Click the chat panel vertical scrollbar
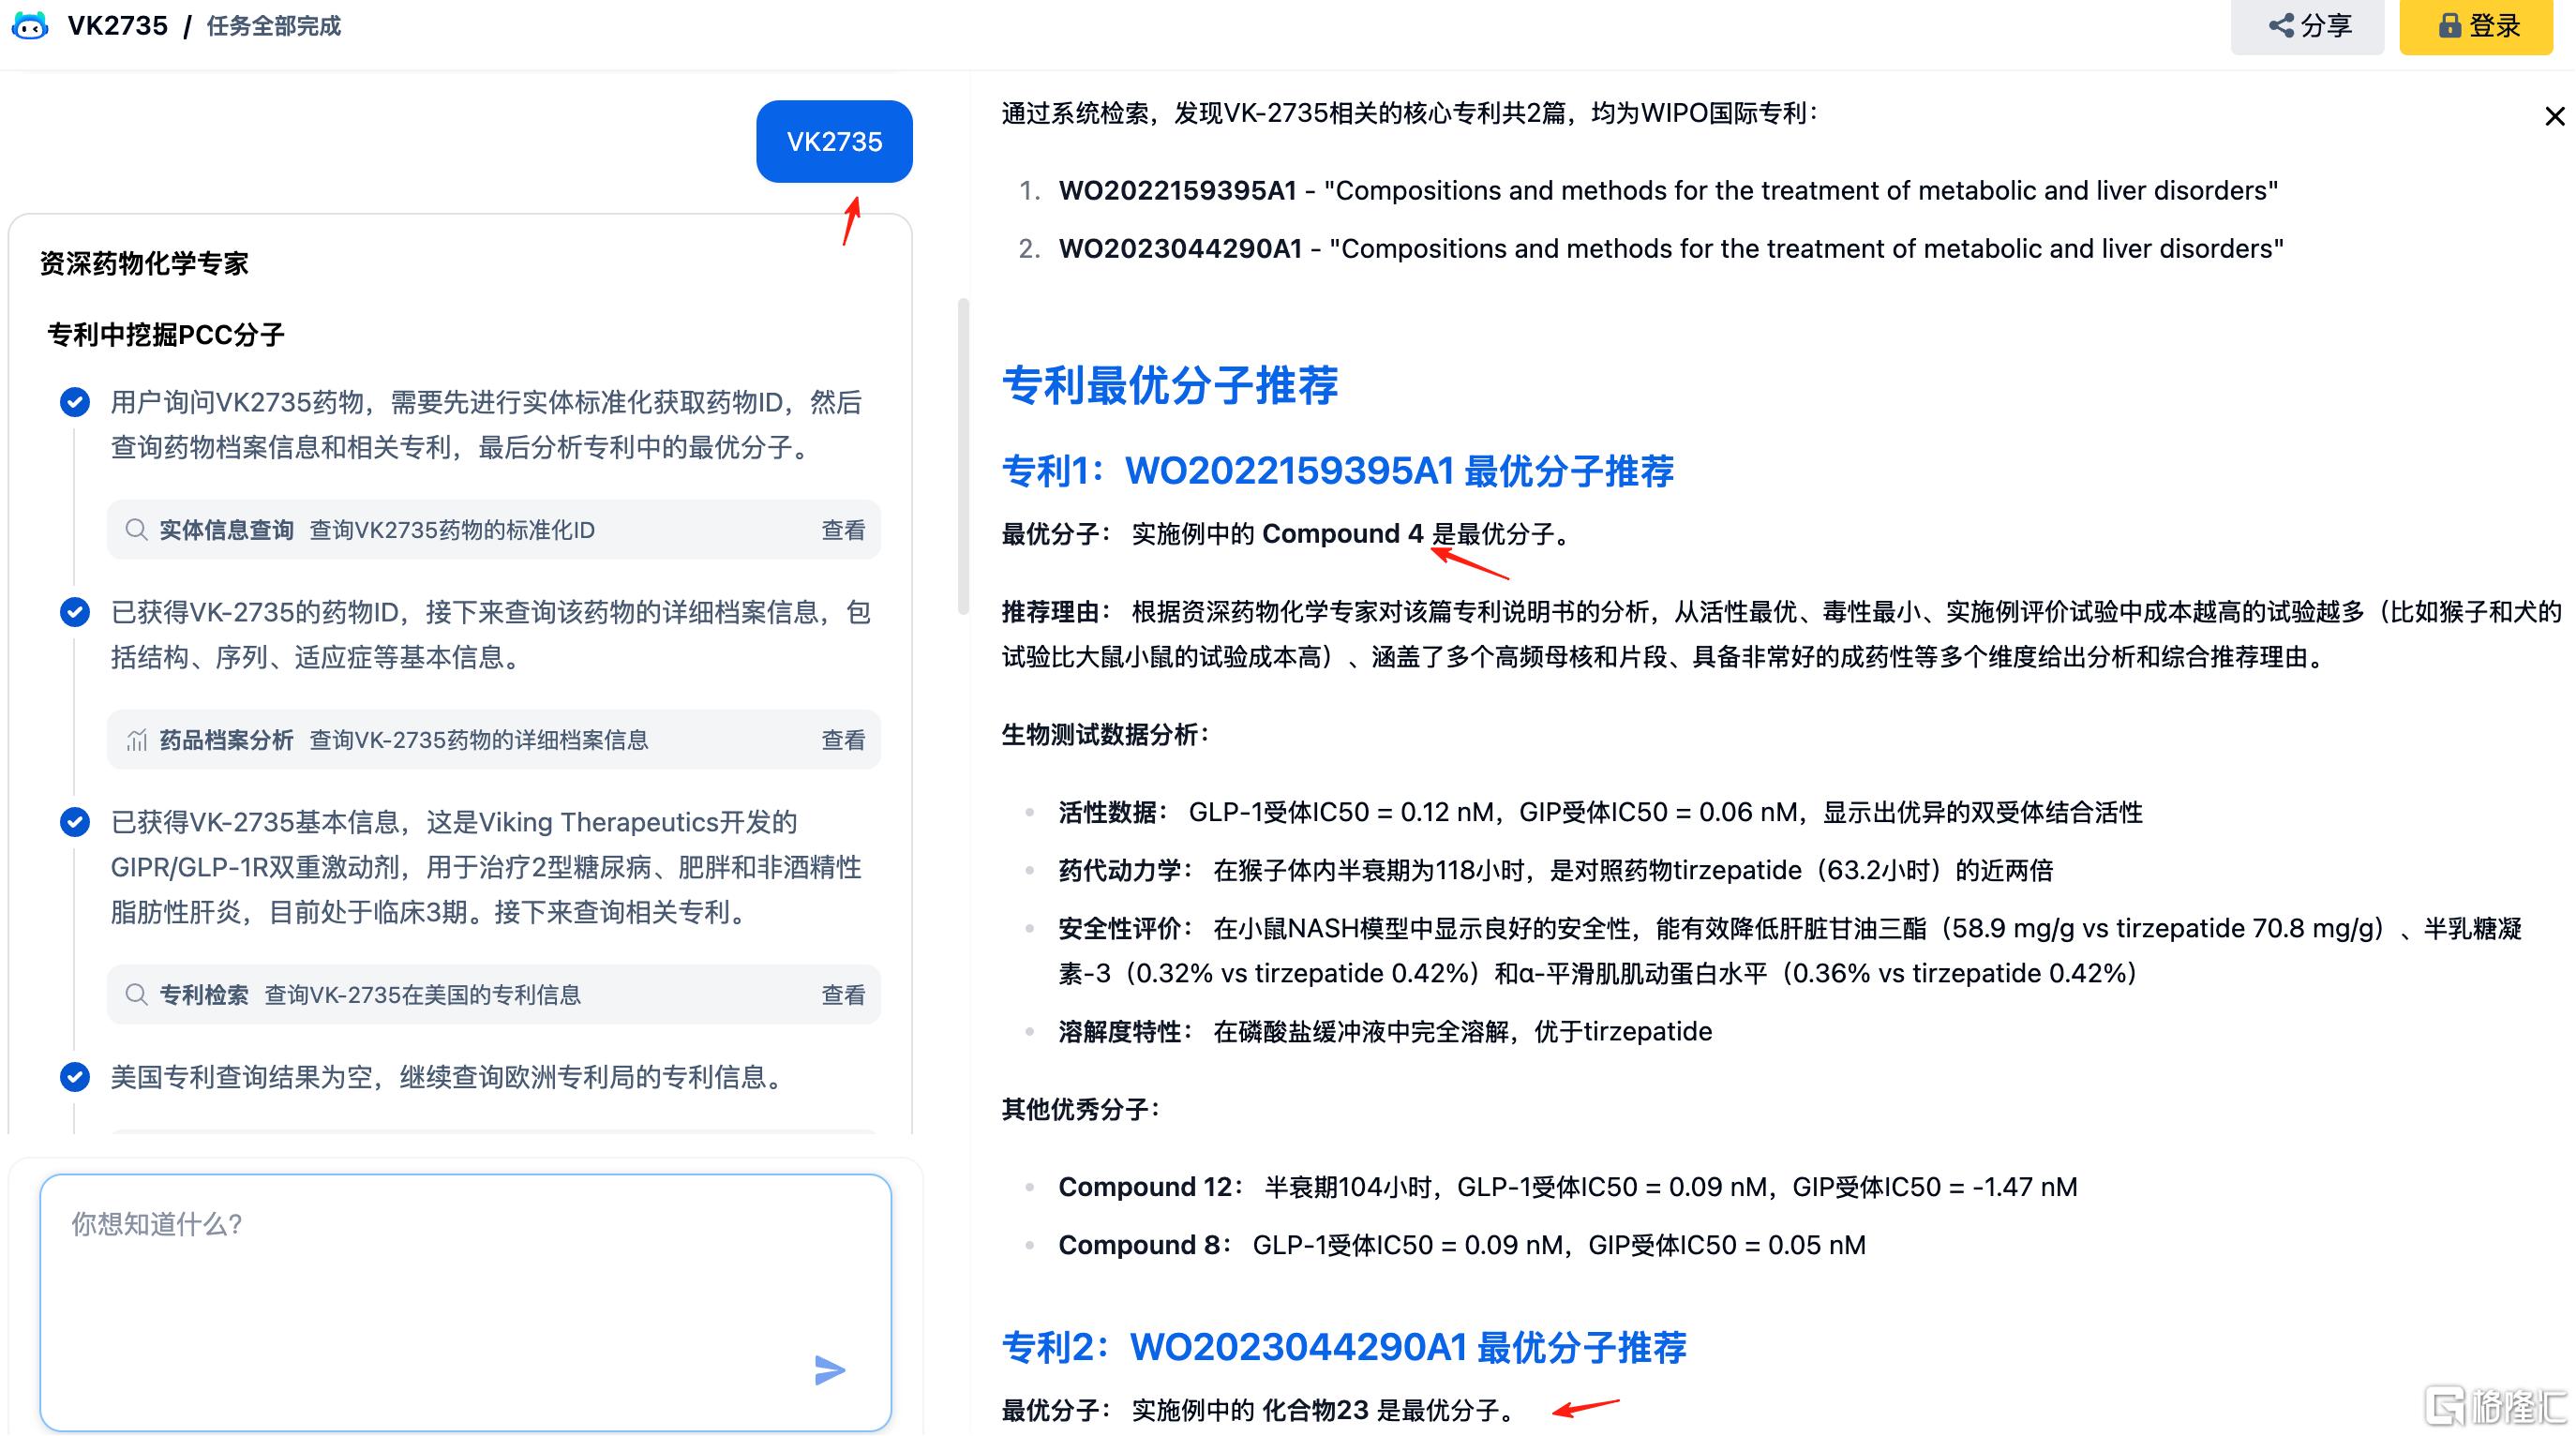 963,456
